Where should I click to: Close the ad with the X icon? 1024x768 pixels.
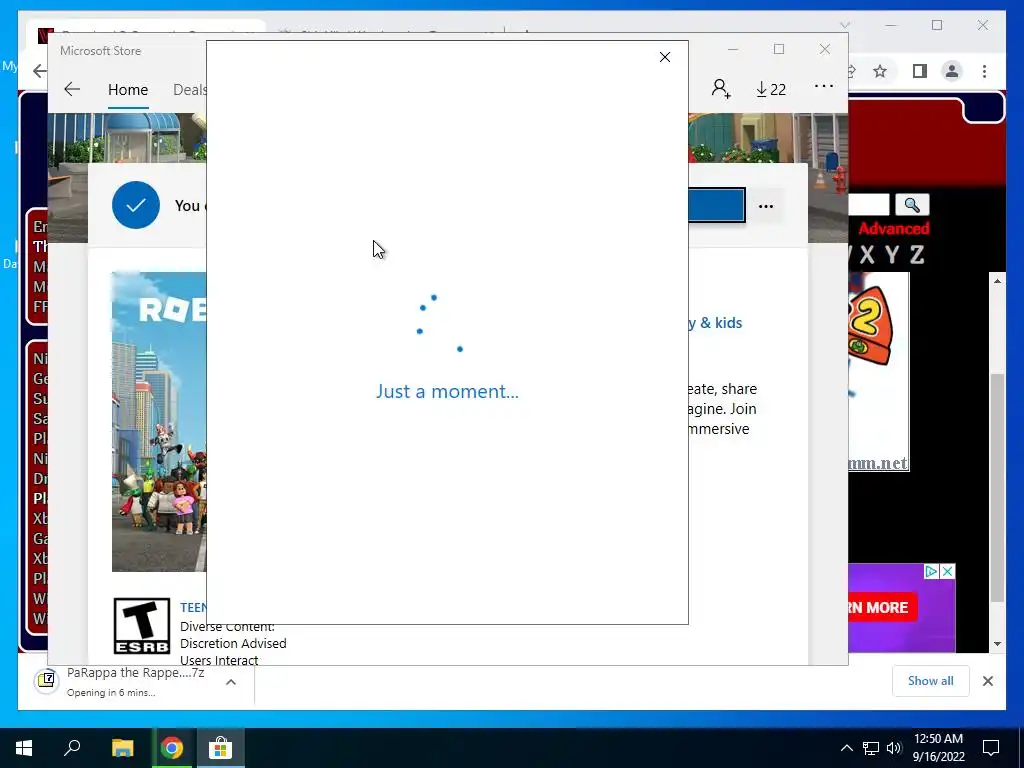coord(948,571)
